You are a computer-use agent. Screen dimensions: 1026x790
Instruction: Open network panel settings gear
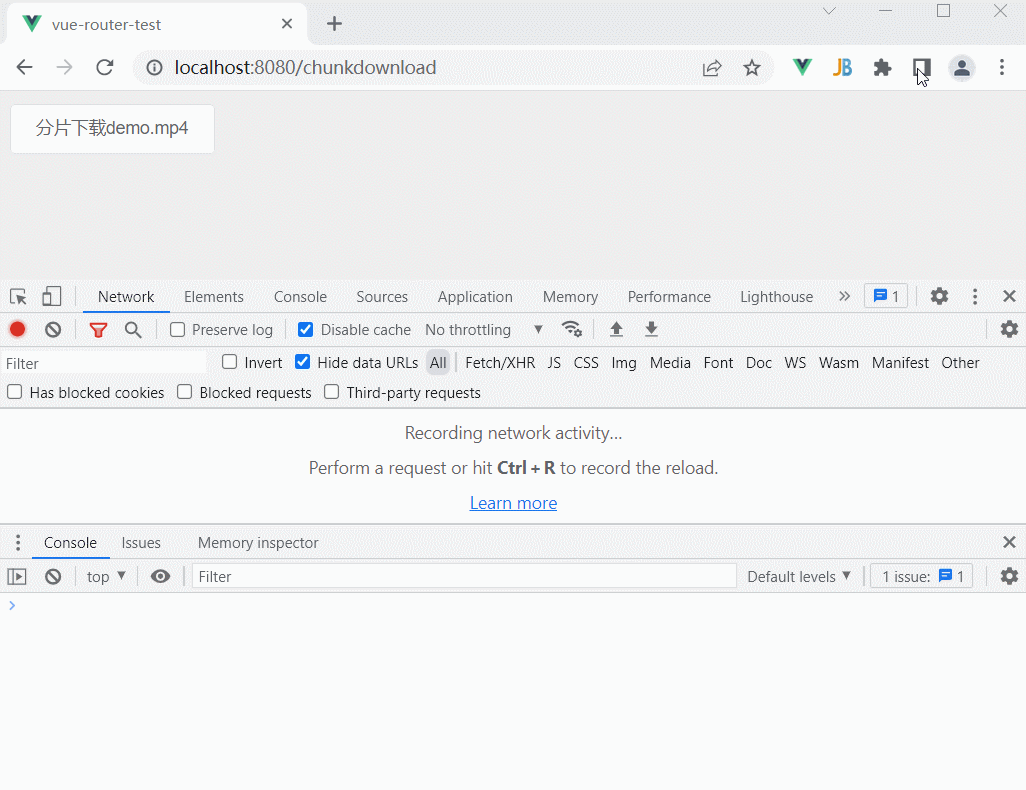pyautogui.click(x=1009, y=329)
